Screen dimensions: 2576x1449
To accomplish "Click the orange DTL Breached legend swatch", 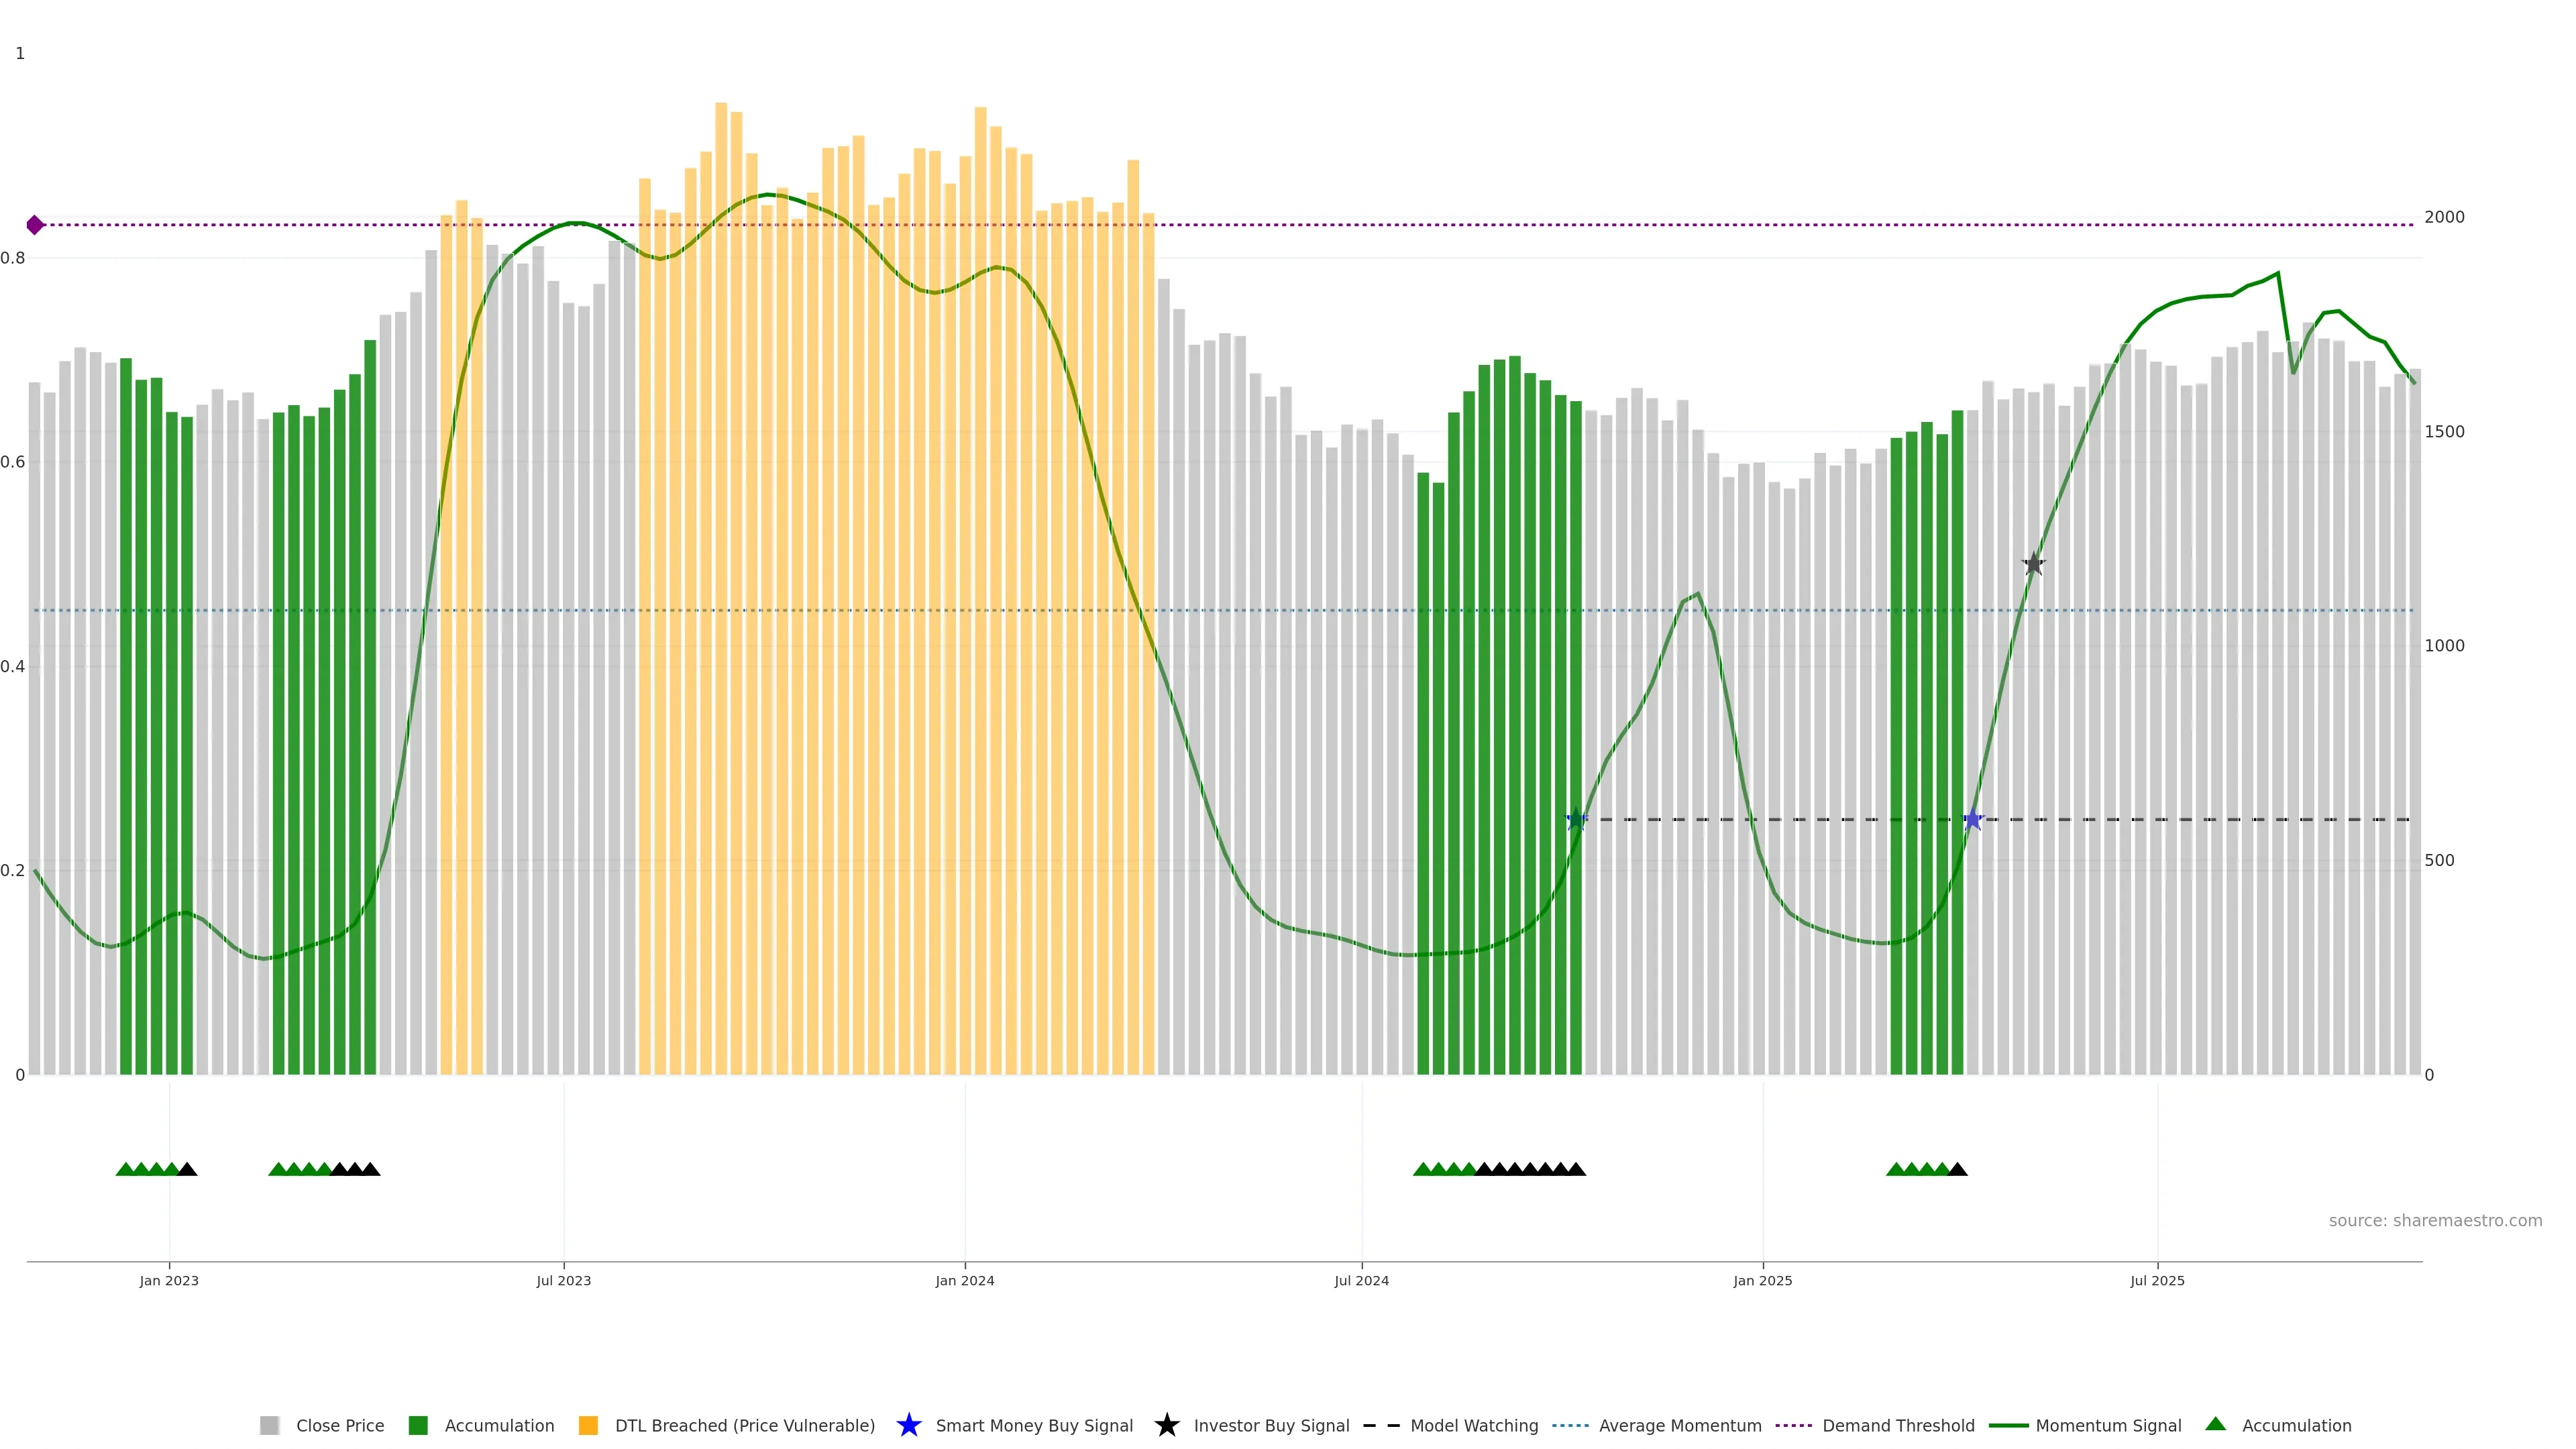I will pyautogui.click(x=588, y=1425).
